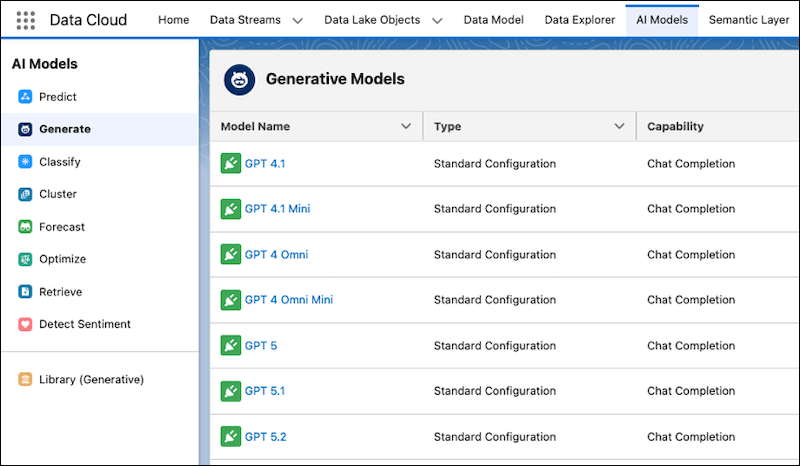Click the Classify sidebar icon
Screen dimensions: 800x466
coord(25,162)
